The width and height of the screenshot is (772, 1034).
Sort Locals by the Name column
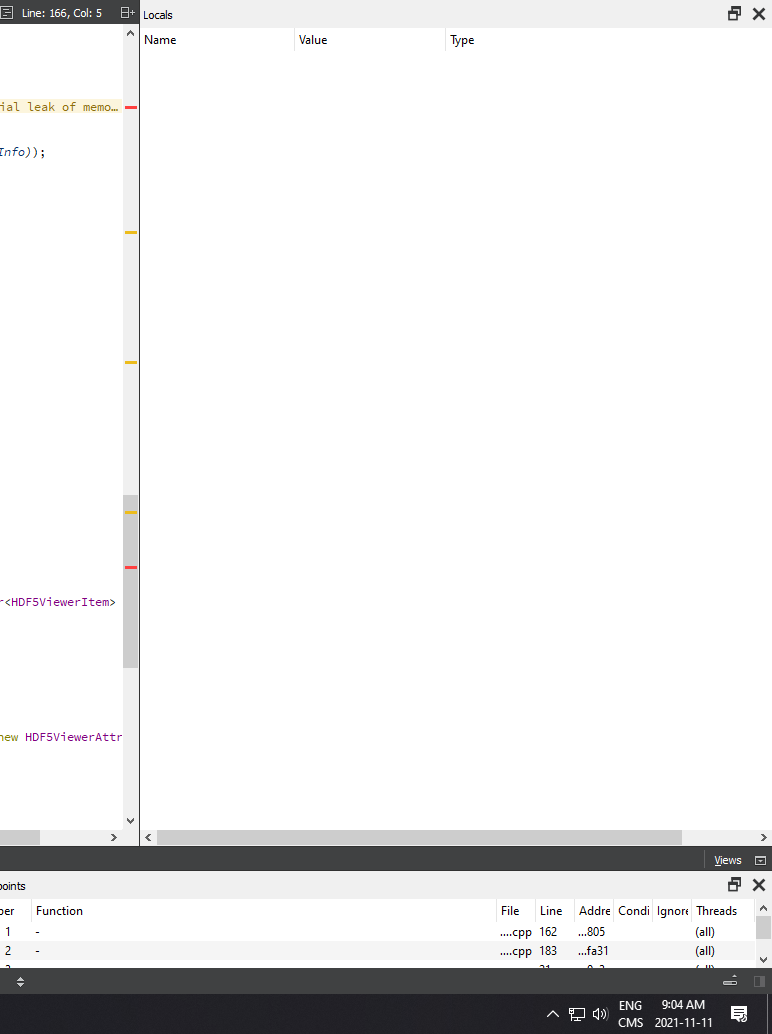[217, 40]
